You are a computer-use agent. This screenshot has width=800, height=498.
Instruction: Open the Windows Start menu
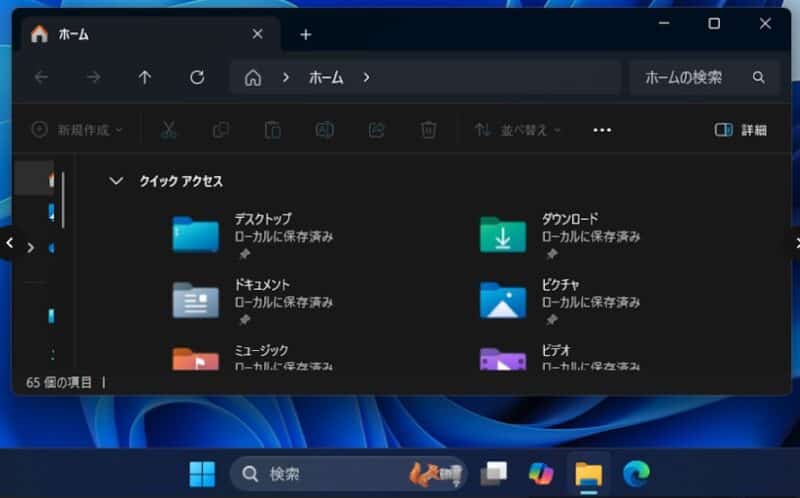(x=203, y=474)
